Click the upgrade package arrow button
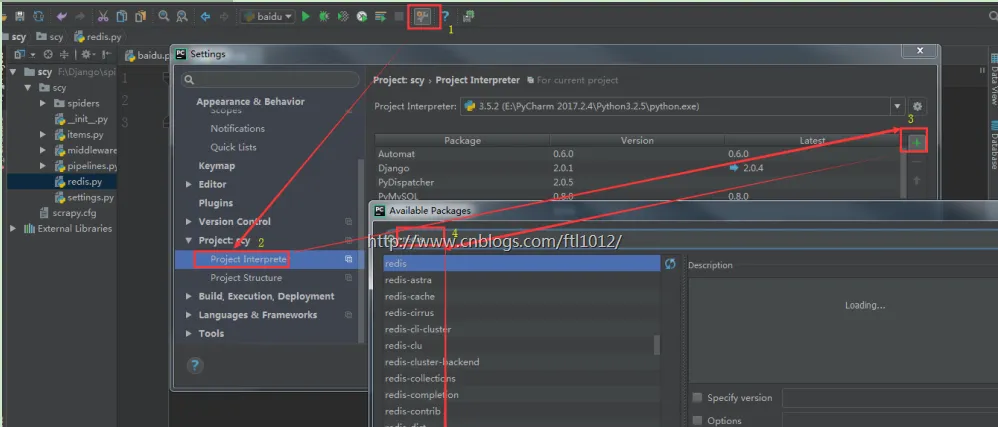The width and height of the screenshot is (998, 427). pos(917,181)
